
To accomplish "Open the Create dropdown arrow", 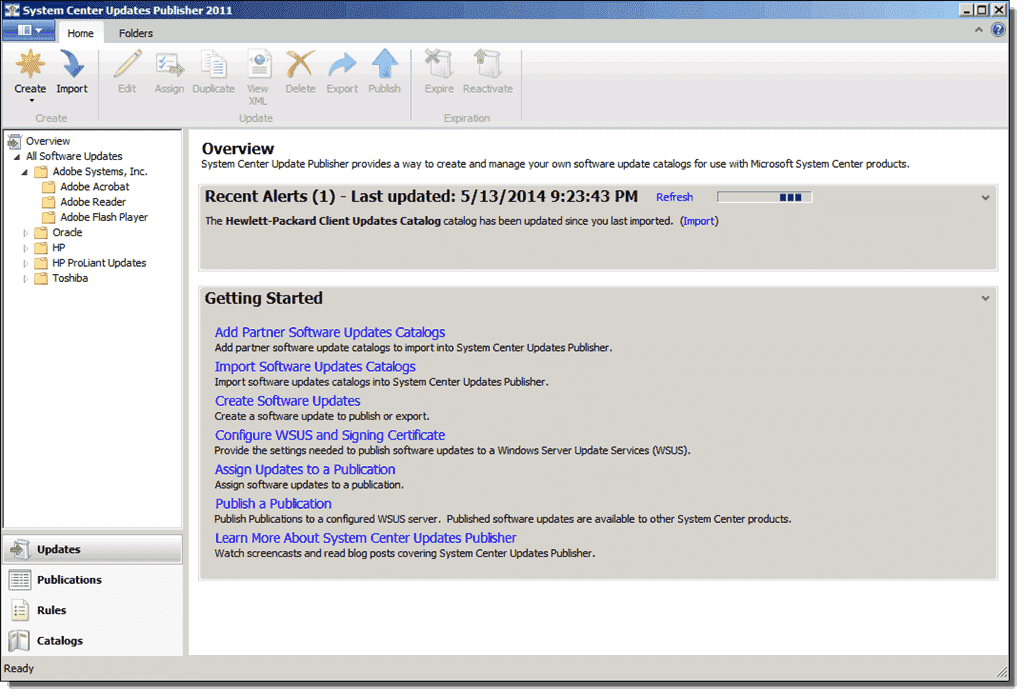I will tap(31, 101).
